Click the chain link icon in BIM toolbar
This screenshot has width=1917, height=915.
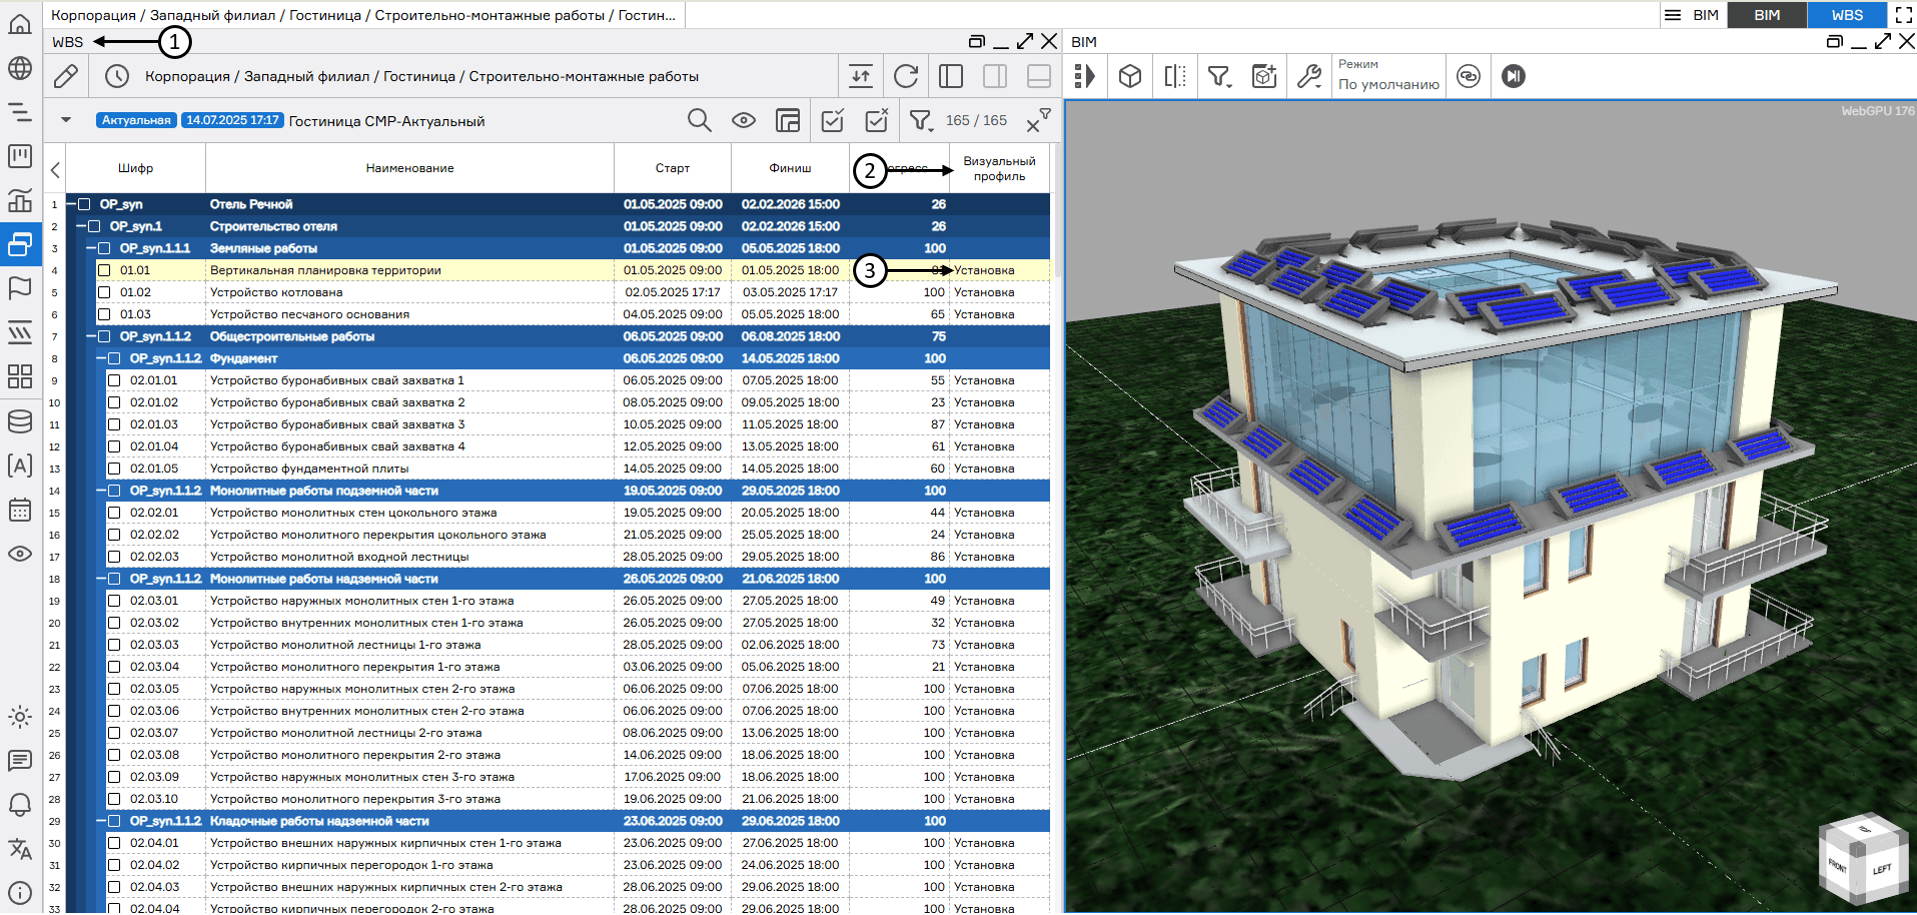click(1468, 76)
